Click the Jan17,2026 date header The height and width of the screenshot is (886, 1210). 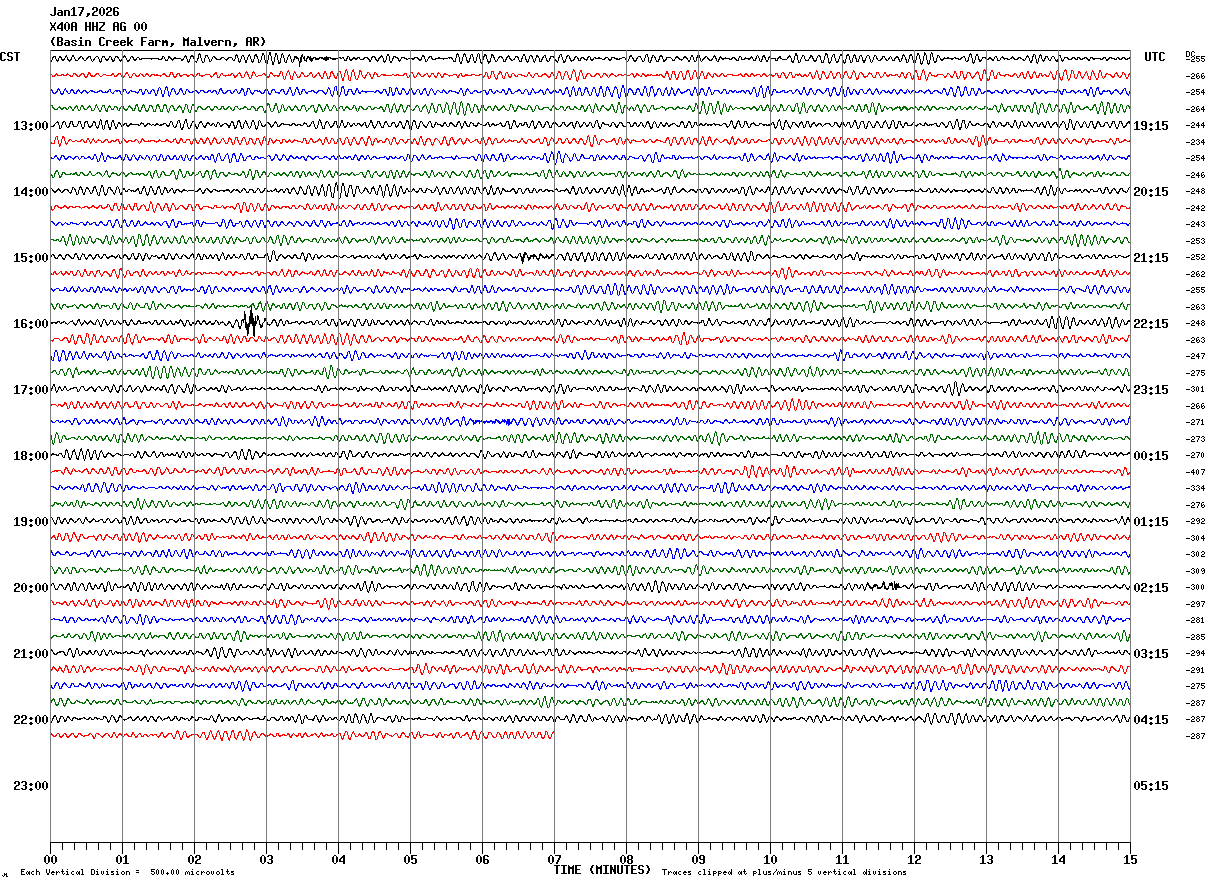click(84, 12)
